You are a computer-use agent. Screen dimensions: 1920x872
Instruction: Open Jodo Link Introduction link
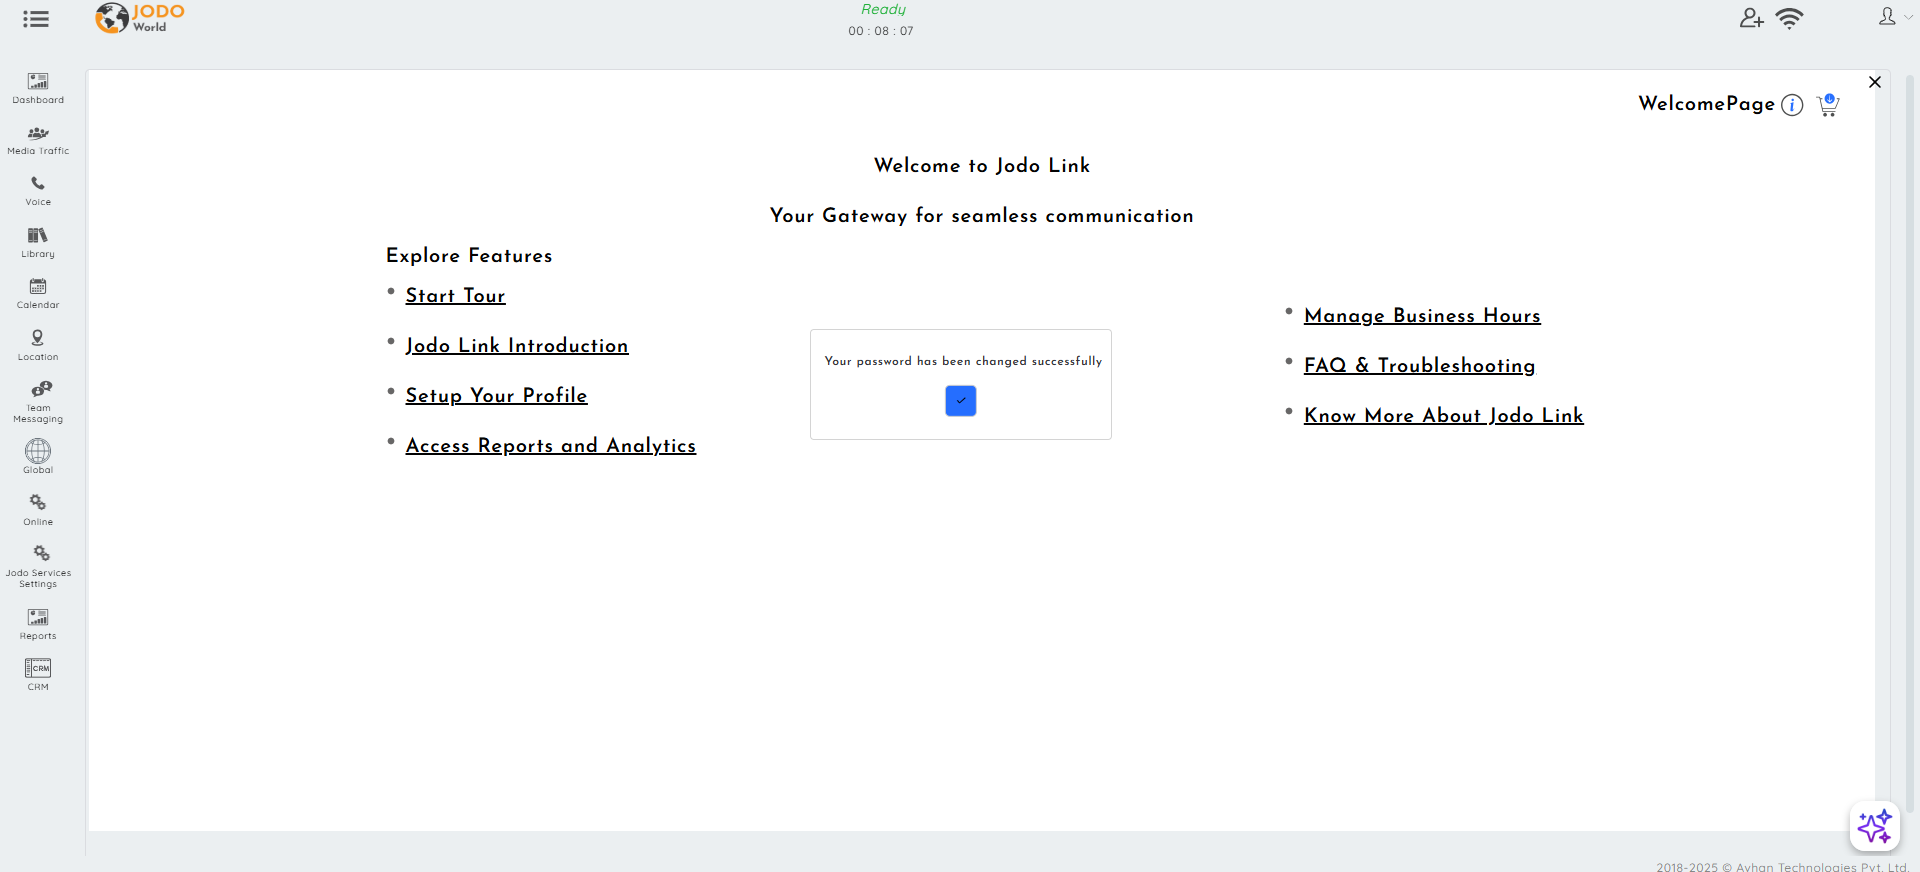click(x=517, y=346)
